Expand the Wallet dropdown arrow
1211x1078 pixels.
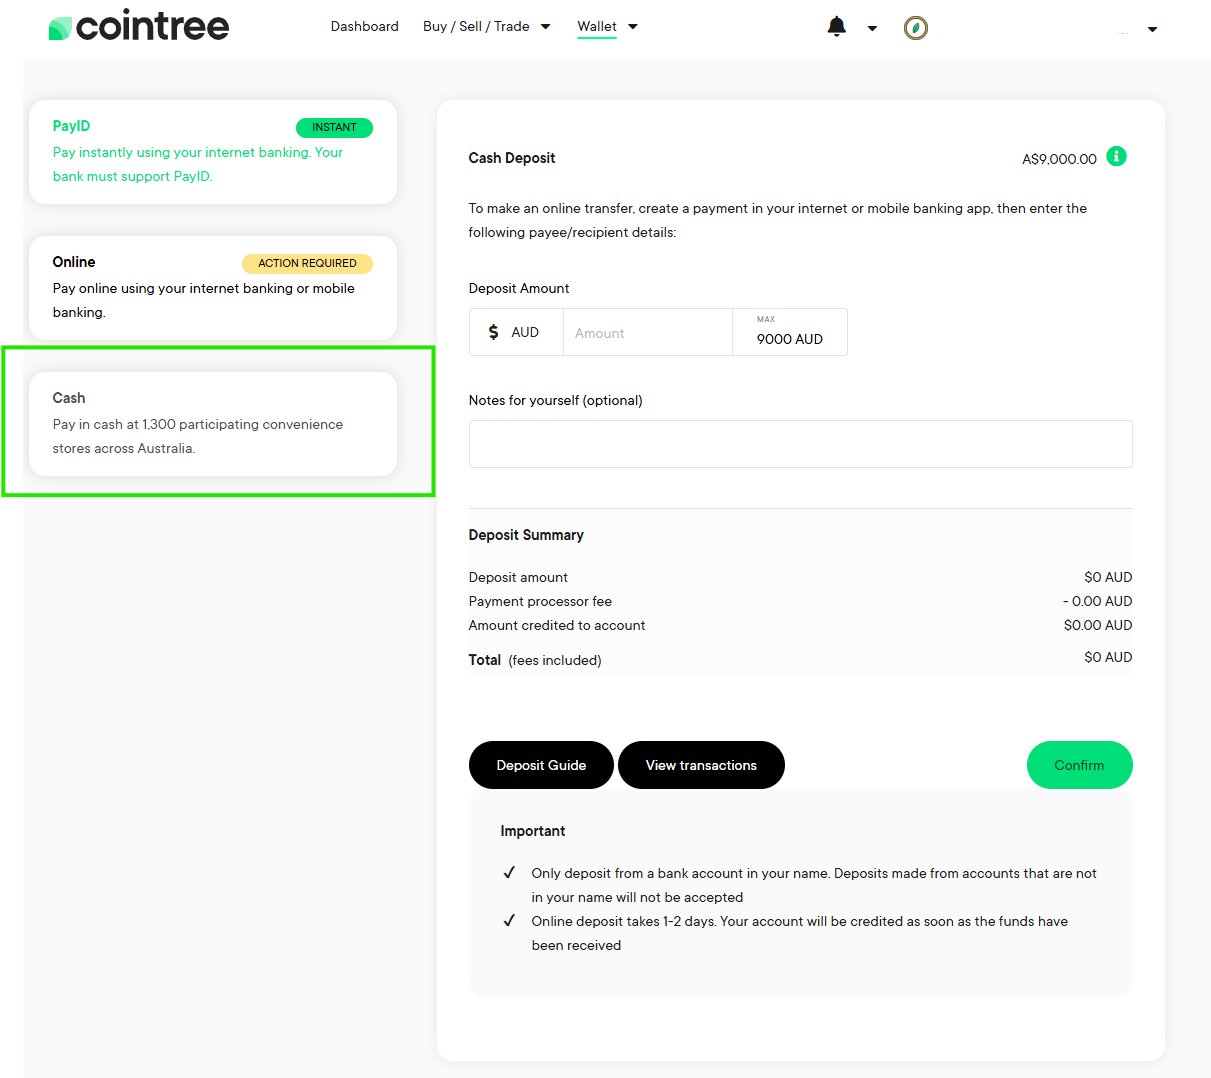[633, 27]
